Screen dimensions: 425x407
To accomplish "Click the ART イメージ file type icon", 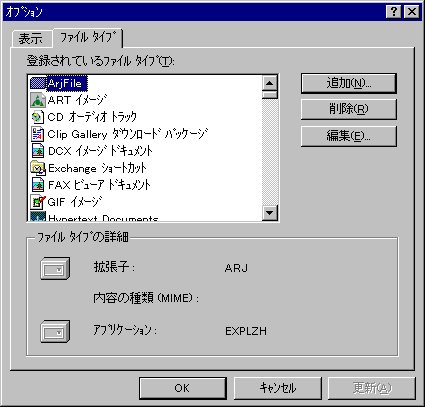I will (38, 100).
